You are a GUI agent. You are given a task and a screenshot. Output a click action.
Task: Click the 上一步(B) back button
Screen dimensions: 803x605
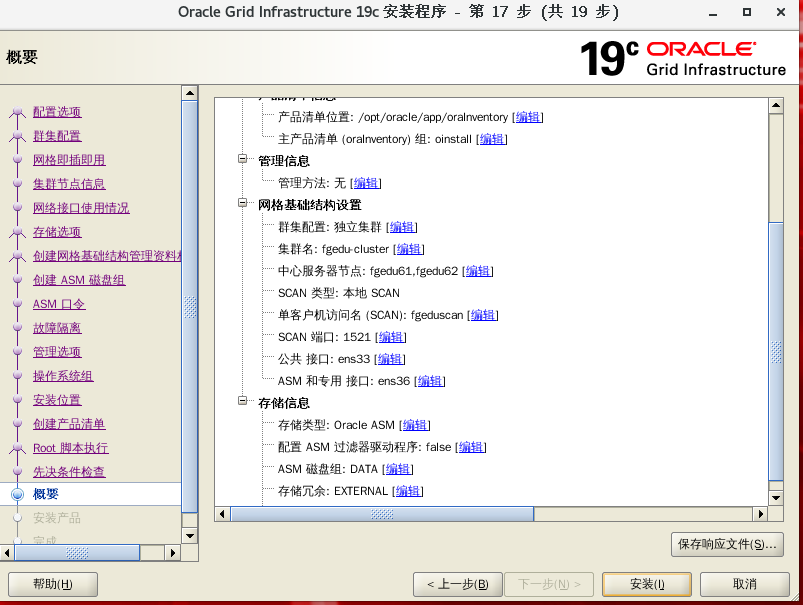pos(457,585)
